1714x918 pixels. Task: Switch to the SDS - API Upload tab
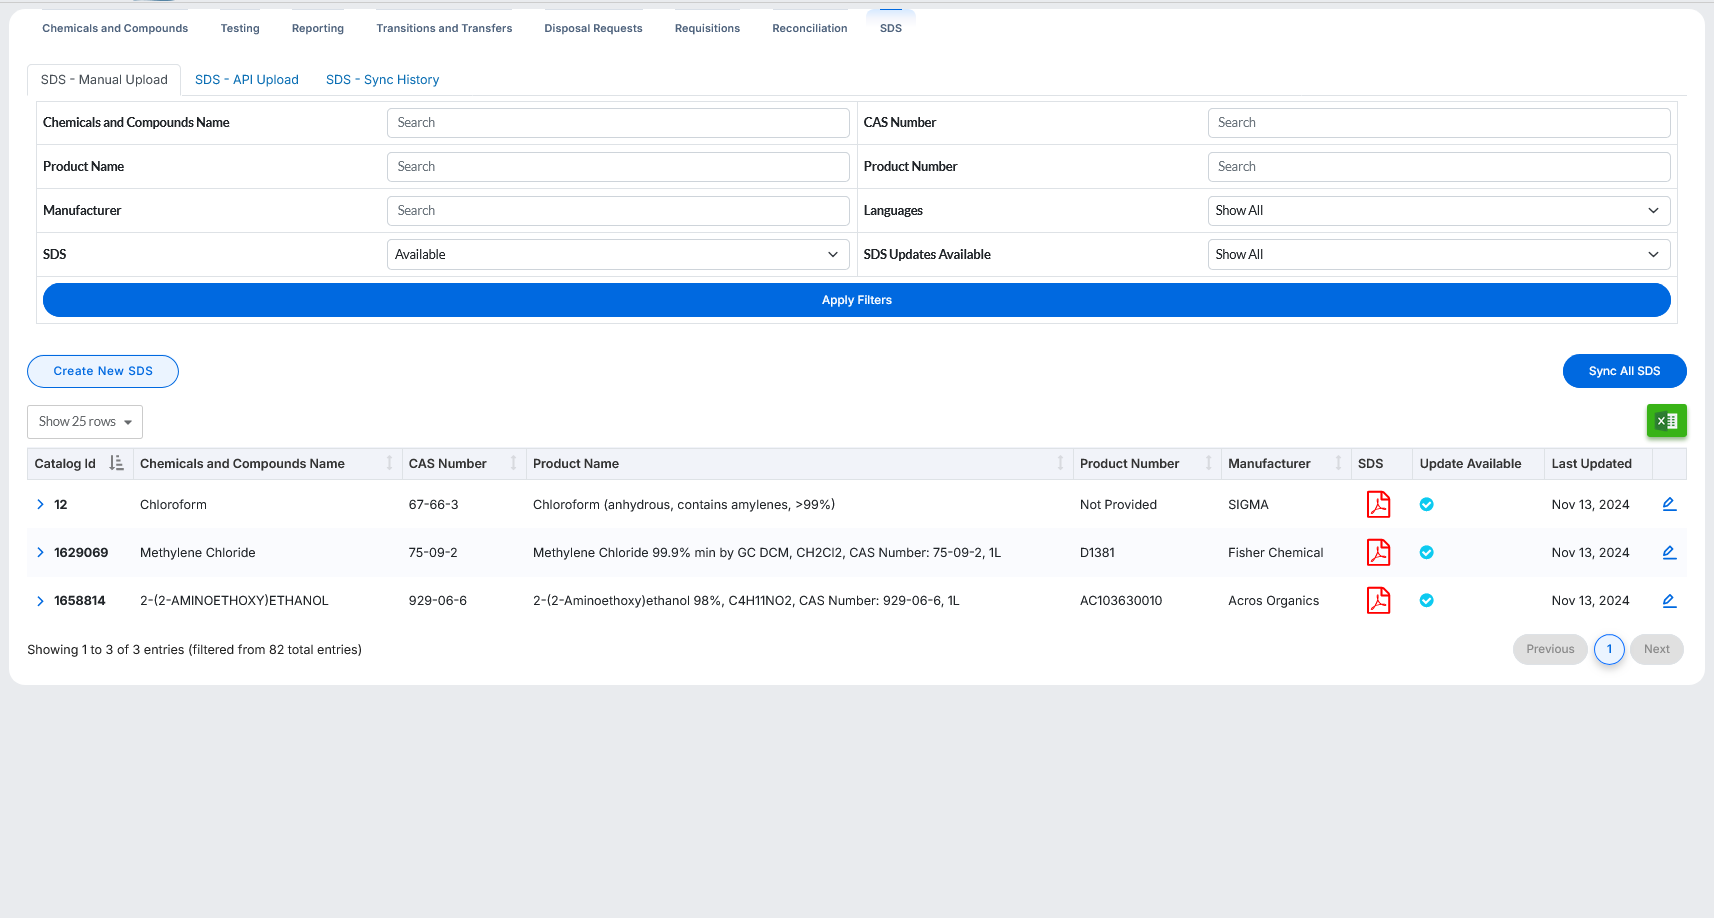coord(246,79)
